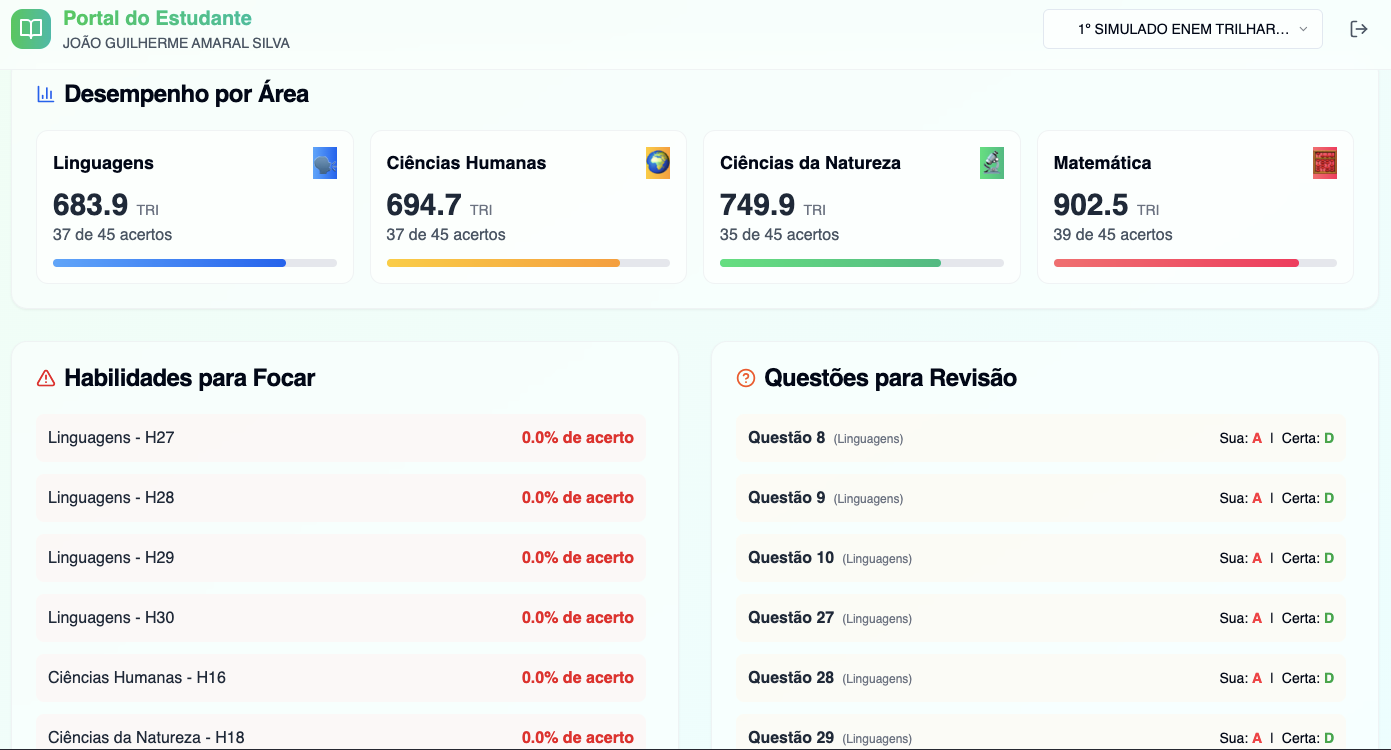This screenshot has width=1391, height=750.
Task: Select the Linguagens - H27 skill row
Action: point(340,438)
